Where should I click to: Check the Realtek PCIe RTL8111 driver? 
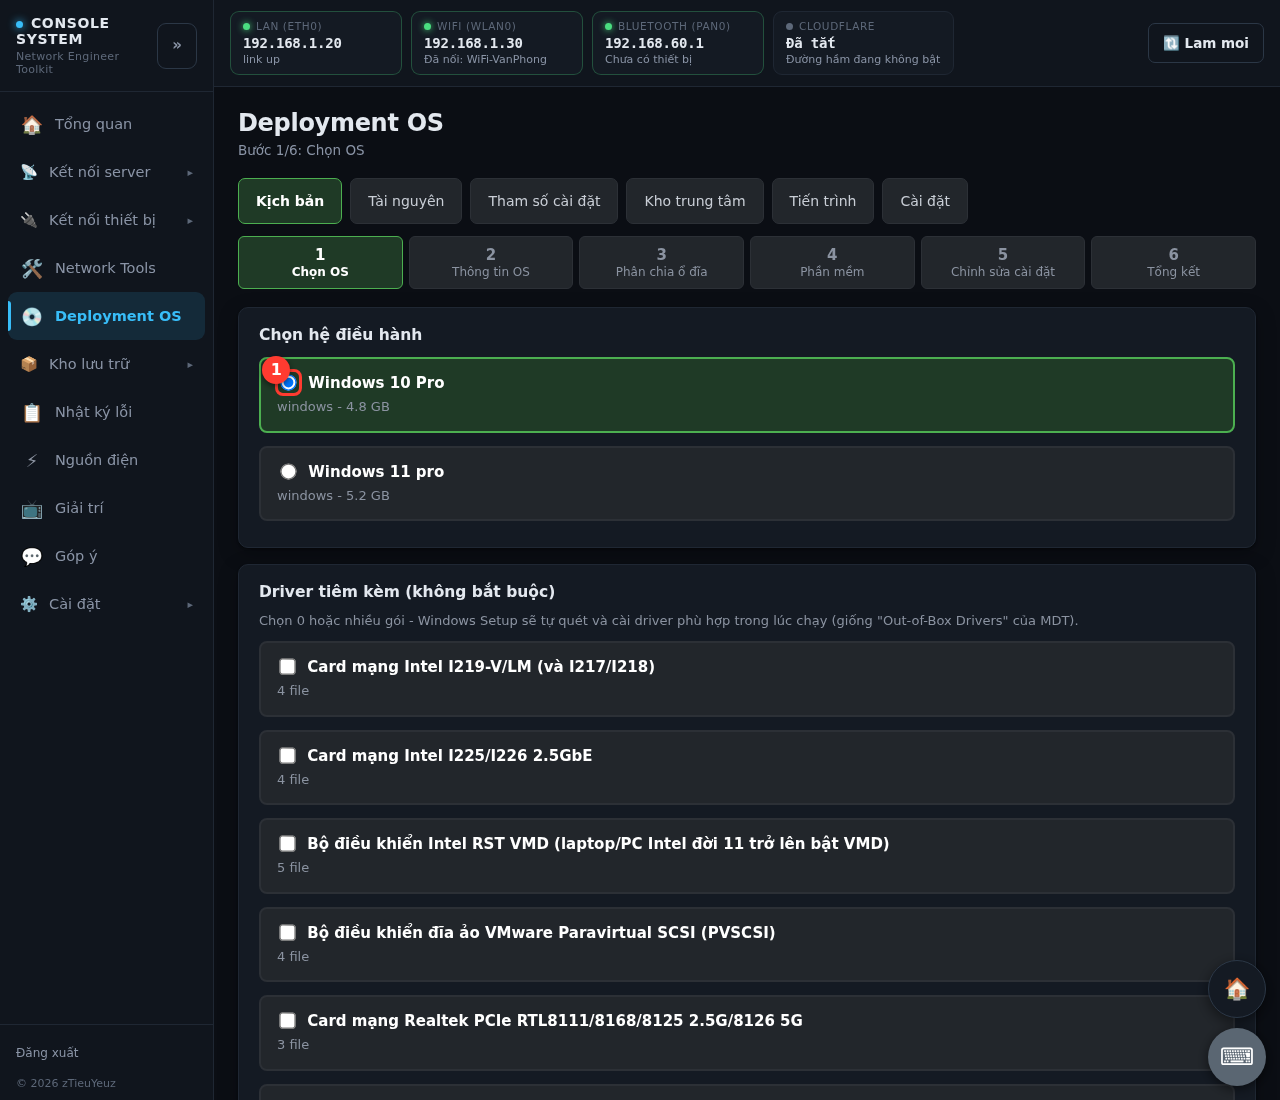[x=287, y=1020]
